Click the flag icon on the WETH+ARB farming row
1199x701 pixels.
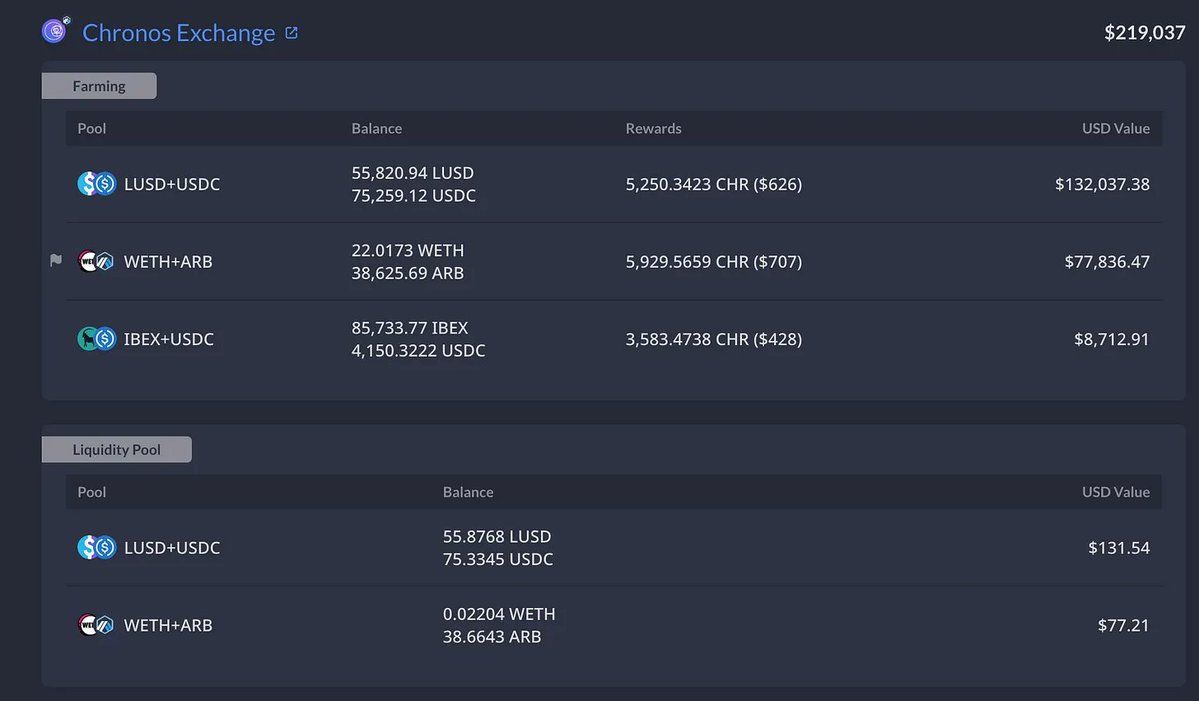[56, 261]
